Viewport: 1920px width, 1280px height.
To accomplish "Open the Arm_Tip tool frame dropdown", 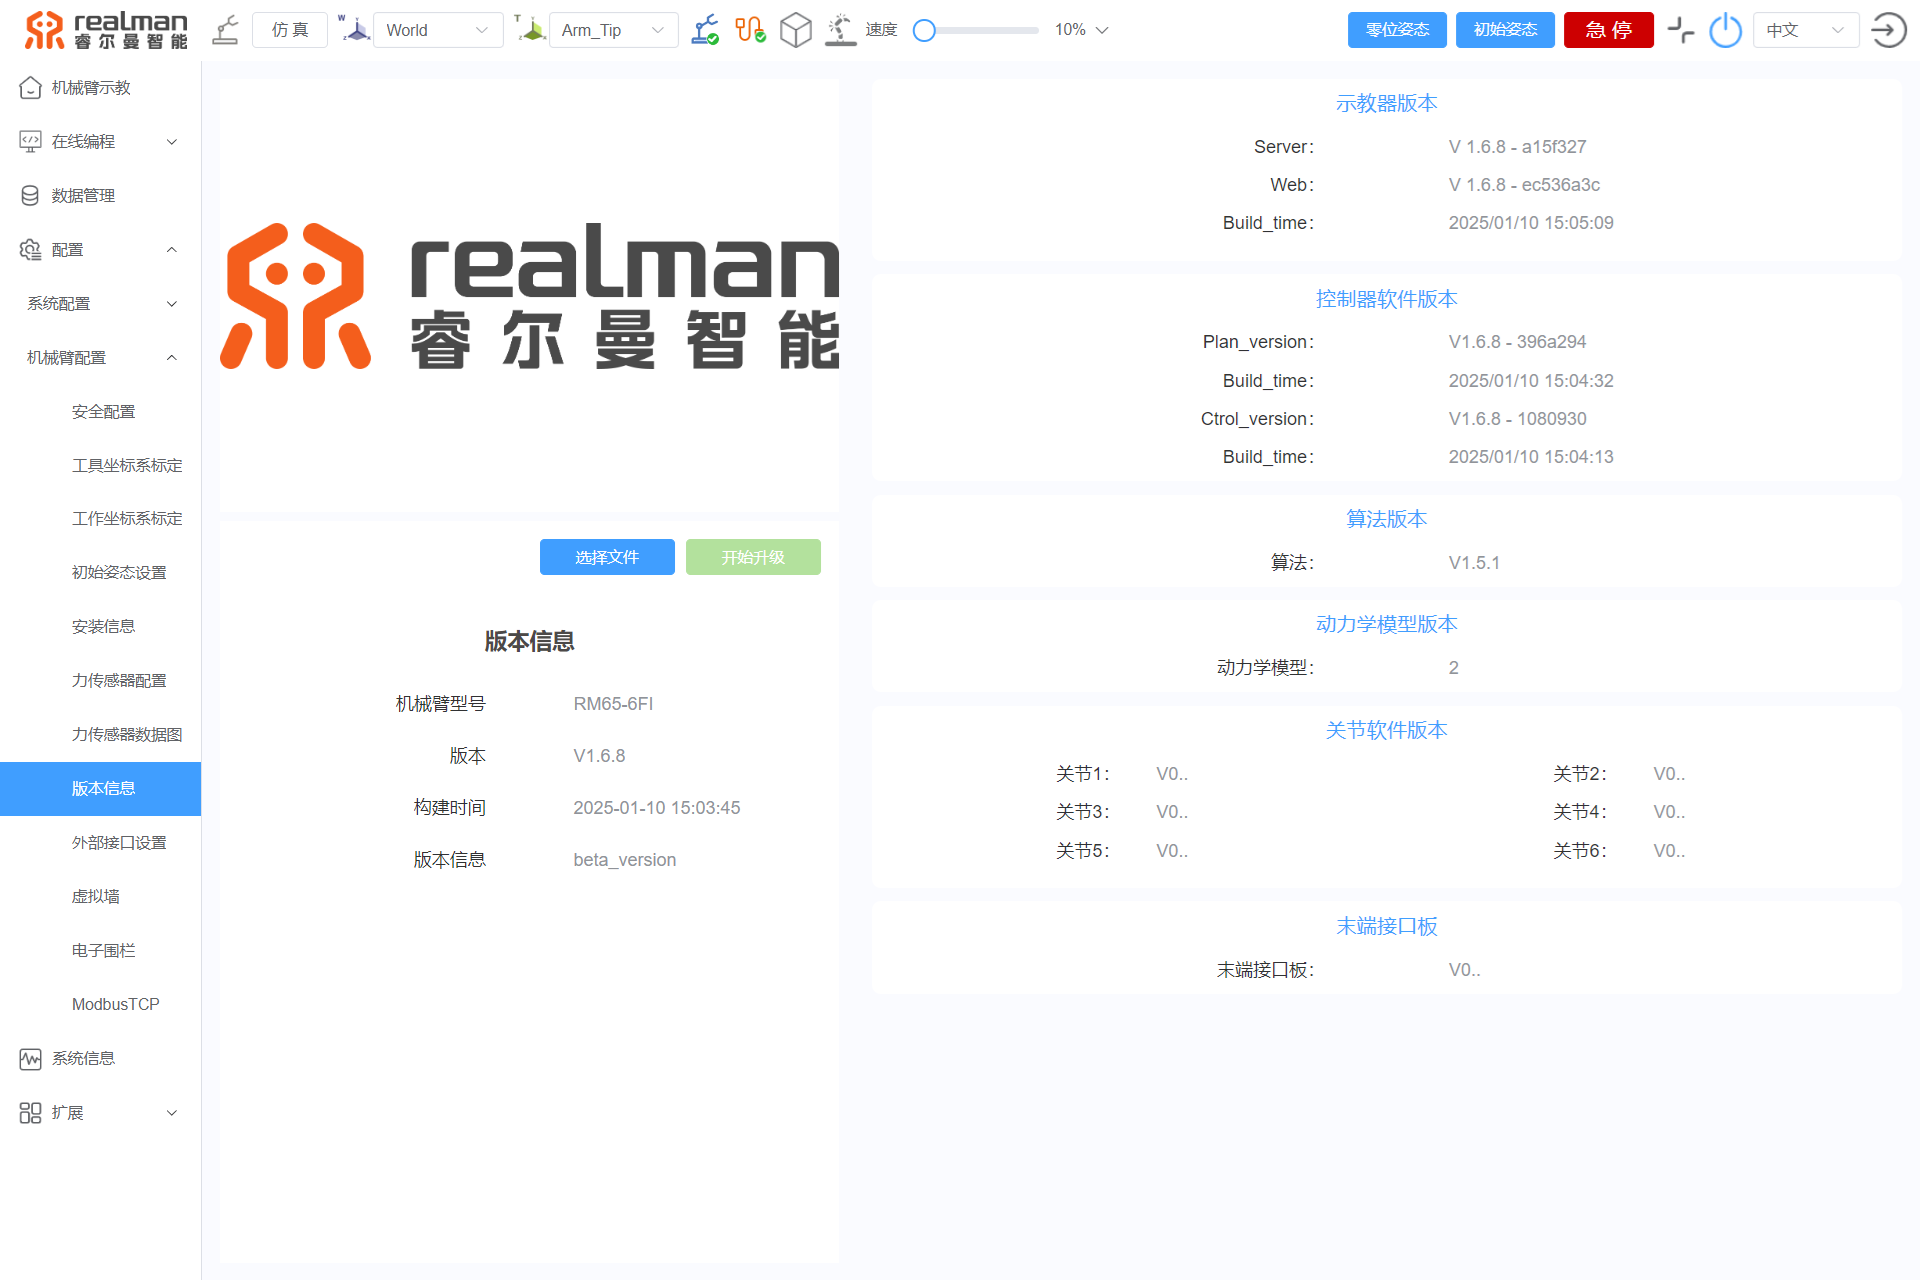I will coord(613,30).
